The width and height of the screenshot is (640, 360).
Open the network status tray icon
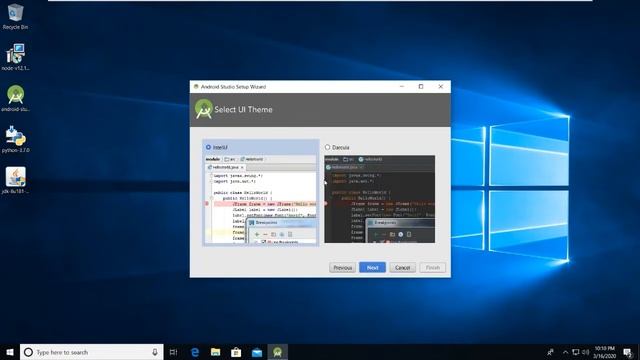pos(576,352)
